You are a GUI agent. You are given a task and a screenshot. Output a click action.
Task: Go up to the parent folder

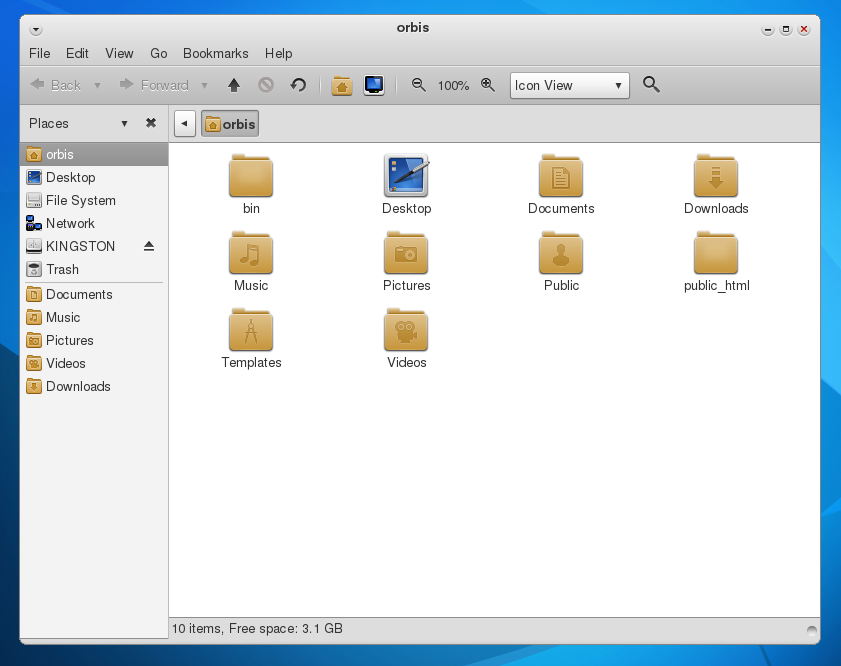click(234, 85)
